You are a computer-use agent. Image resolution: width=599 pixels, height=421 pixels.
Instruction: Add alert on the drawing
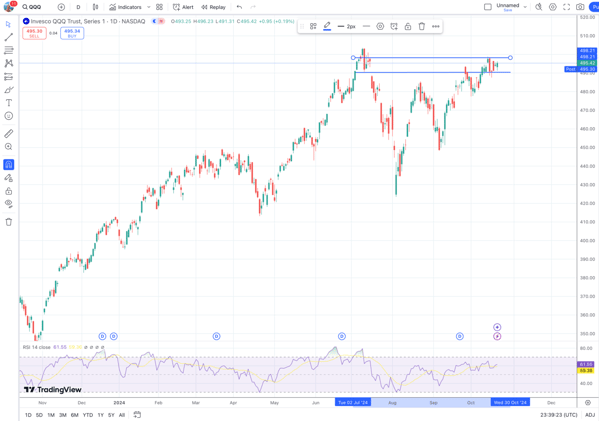(394, 26)
